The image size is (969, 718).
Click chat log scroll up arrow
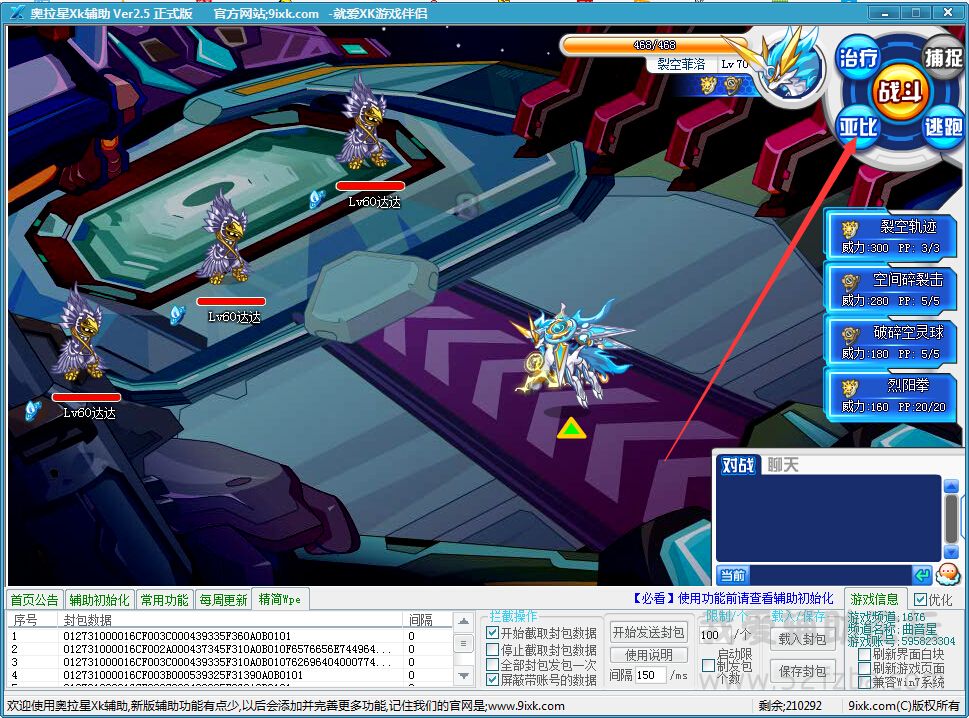tap(952, 486)
